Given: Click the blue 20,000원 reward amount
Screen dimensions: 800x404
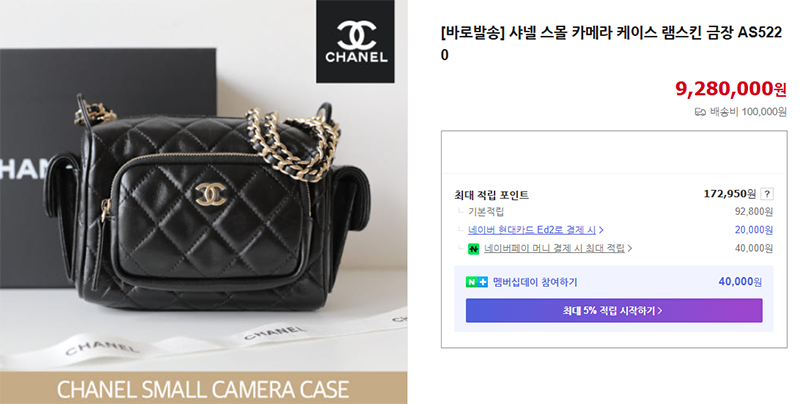Looking at the screenshot, I should (x=754, y=230).
